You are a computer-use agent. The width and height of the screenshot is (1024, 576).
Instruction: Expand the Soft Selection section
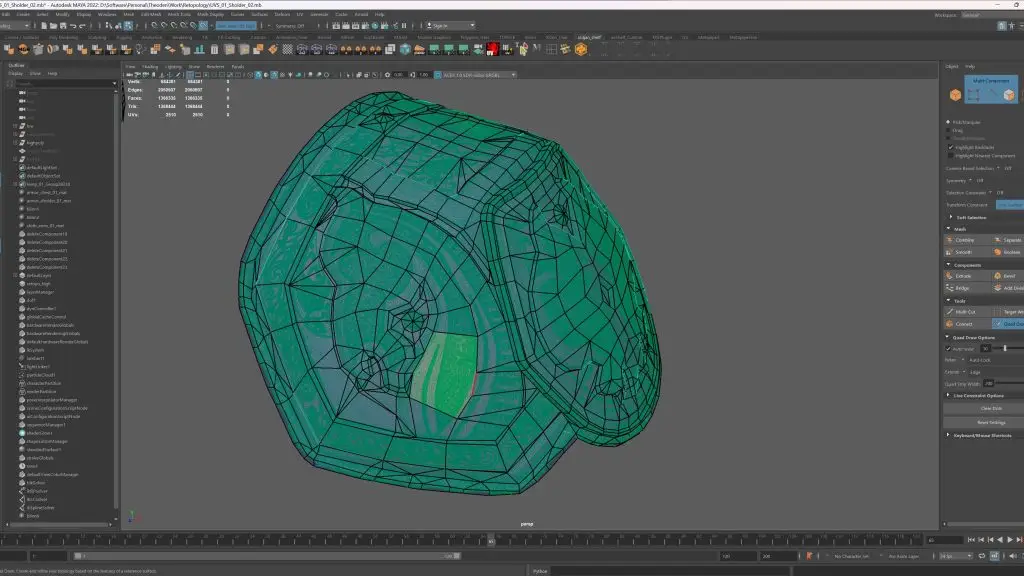pyautogui.click(x=973, y=216)
